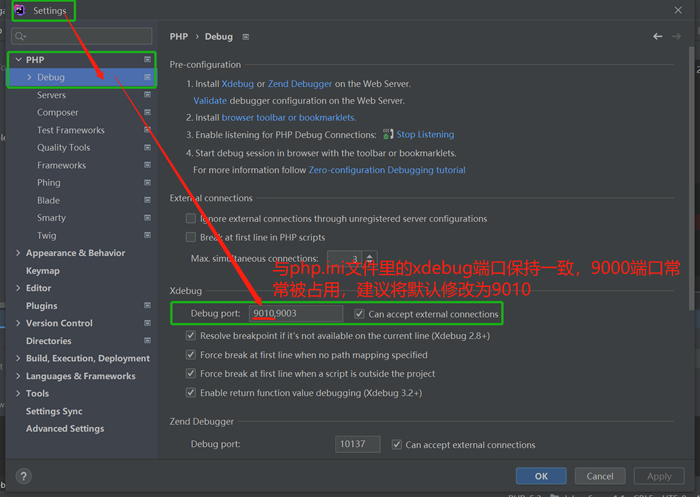700x497 pixels.
Task: Click project-level icon next to Twig
Action: pyautogui.click(x=147, y=235)
